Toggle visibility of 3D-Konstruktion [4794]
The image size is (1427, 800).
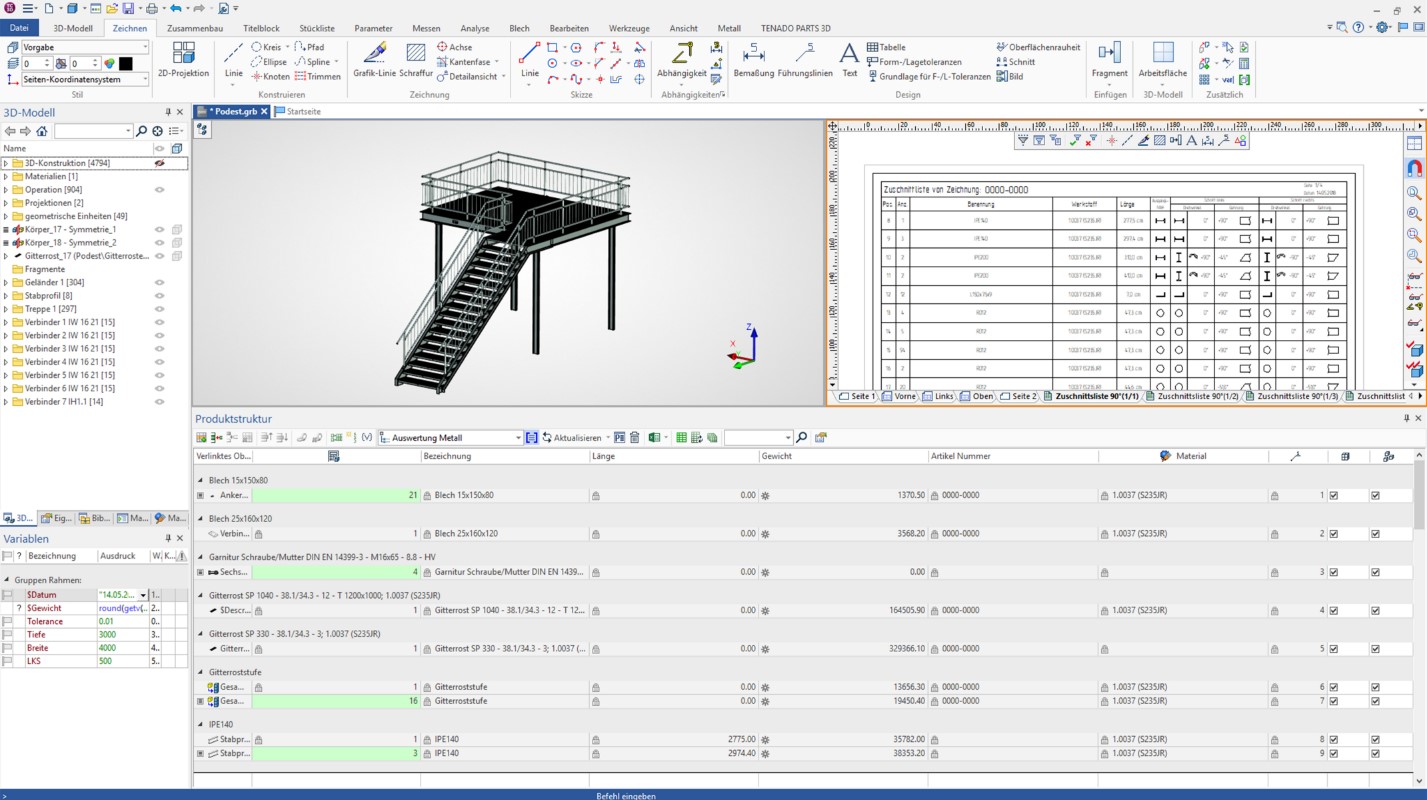click(x=159, y=162)
